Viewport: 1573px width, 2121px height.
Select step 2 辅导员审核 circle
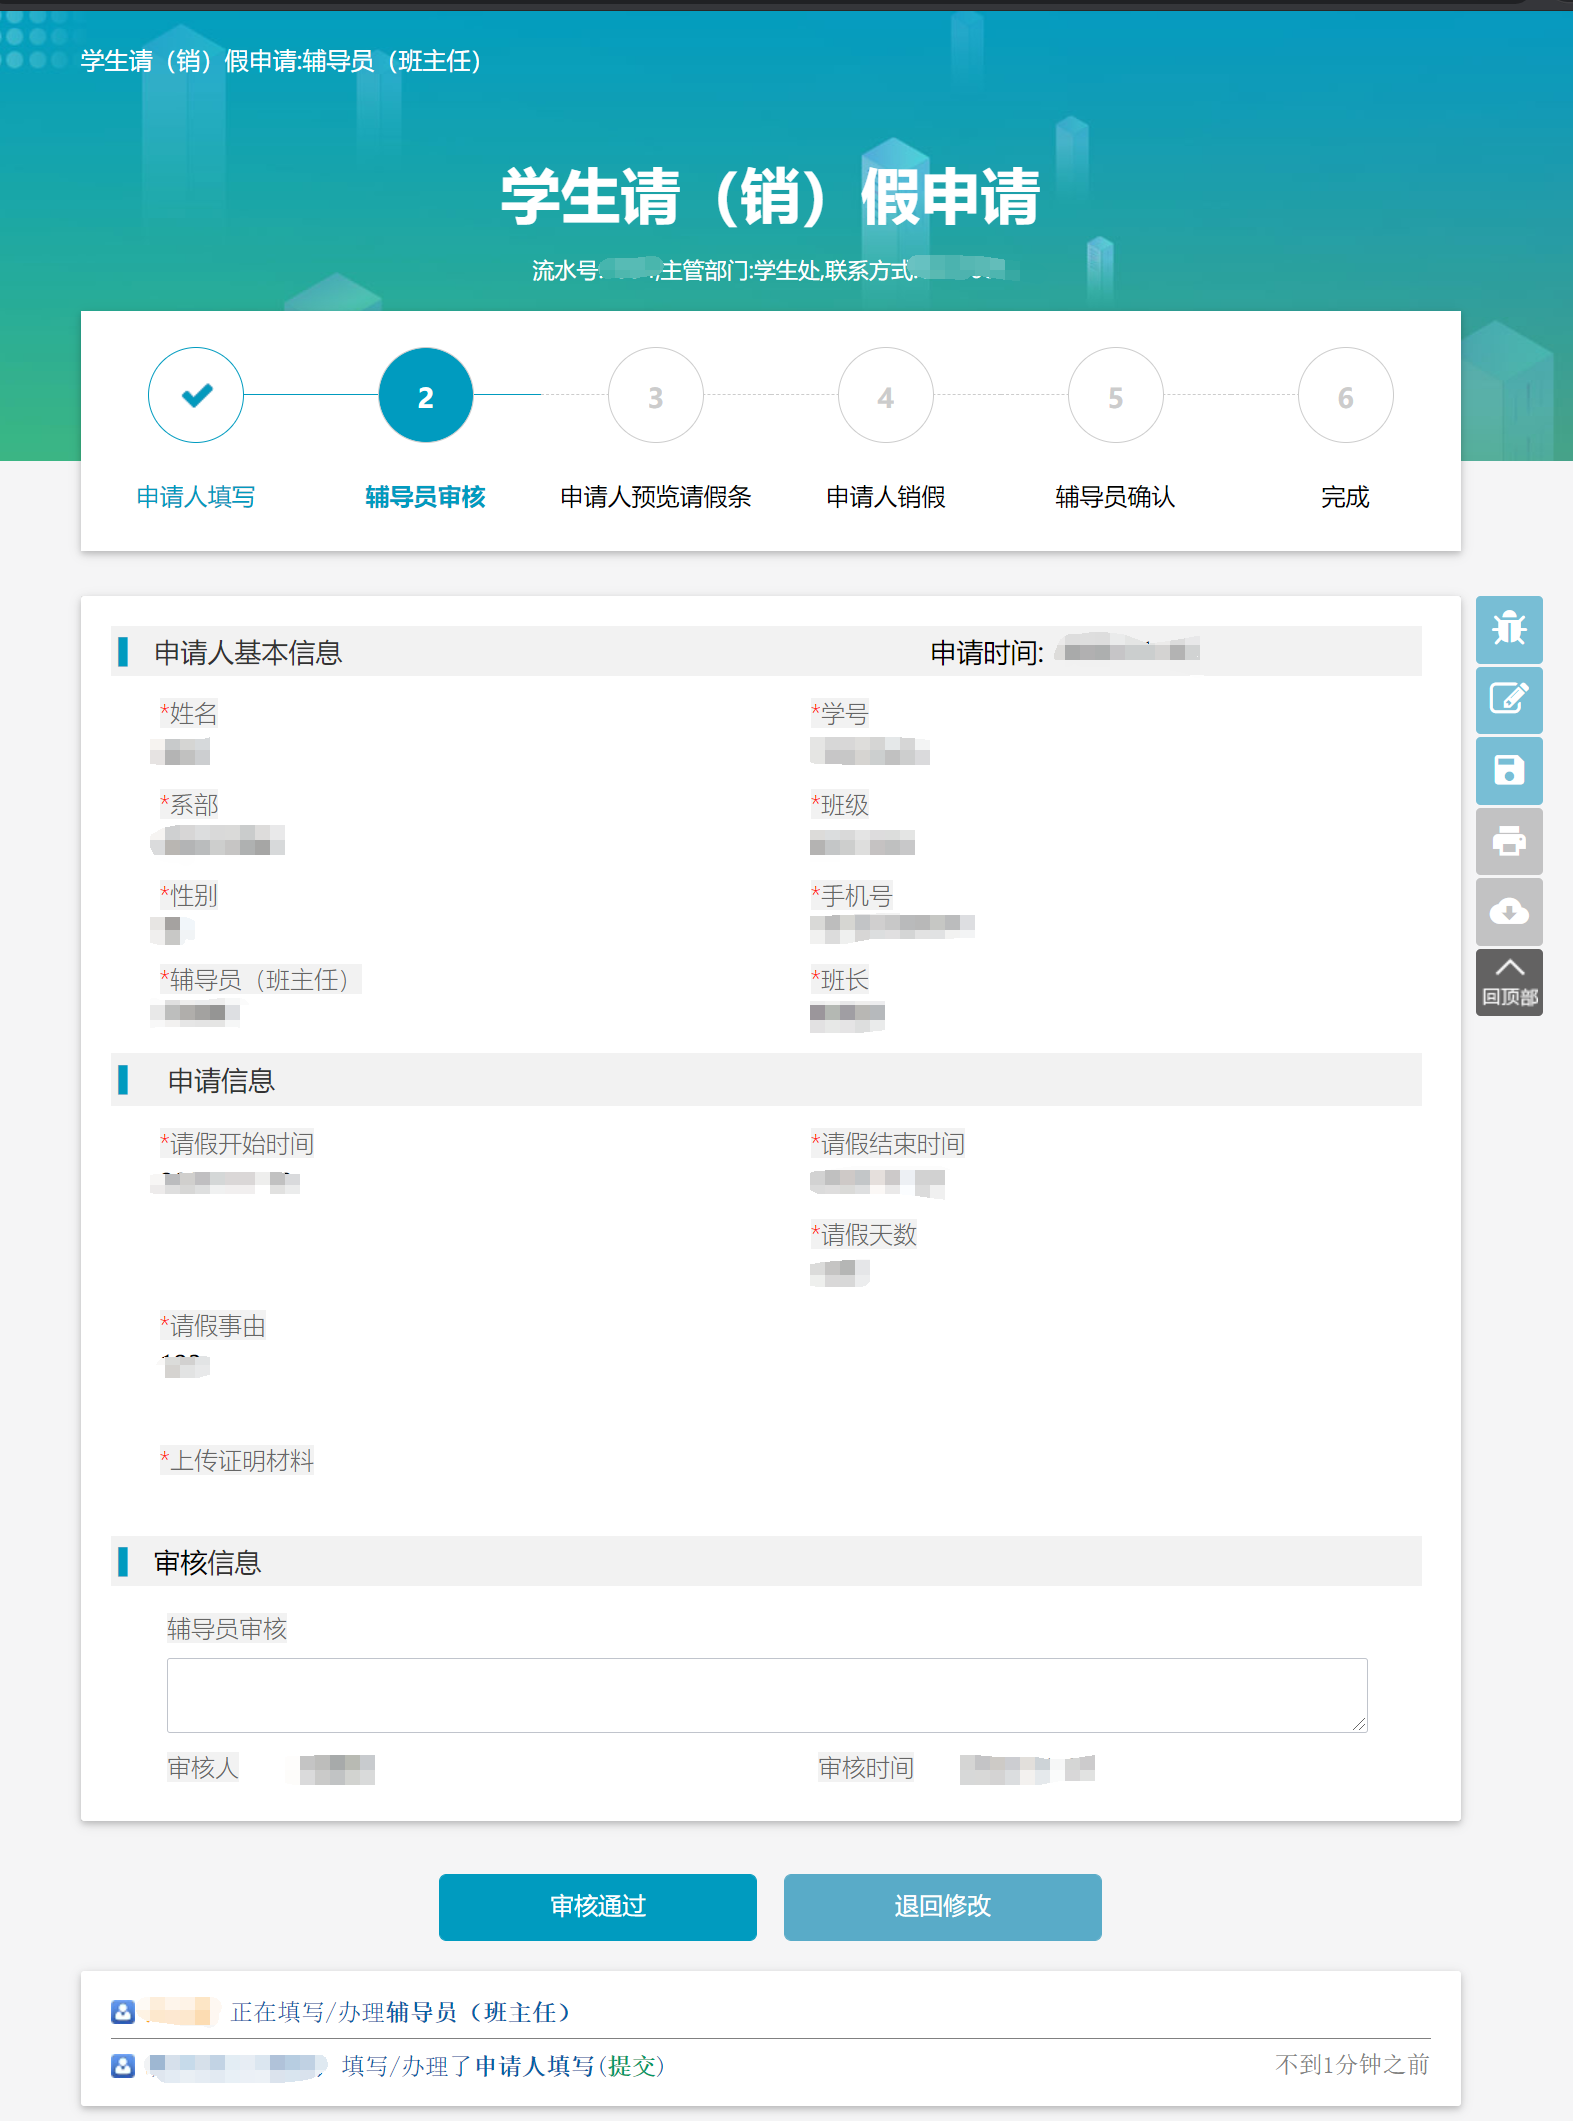coord(426,395)
